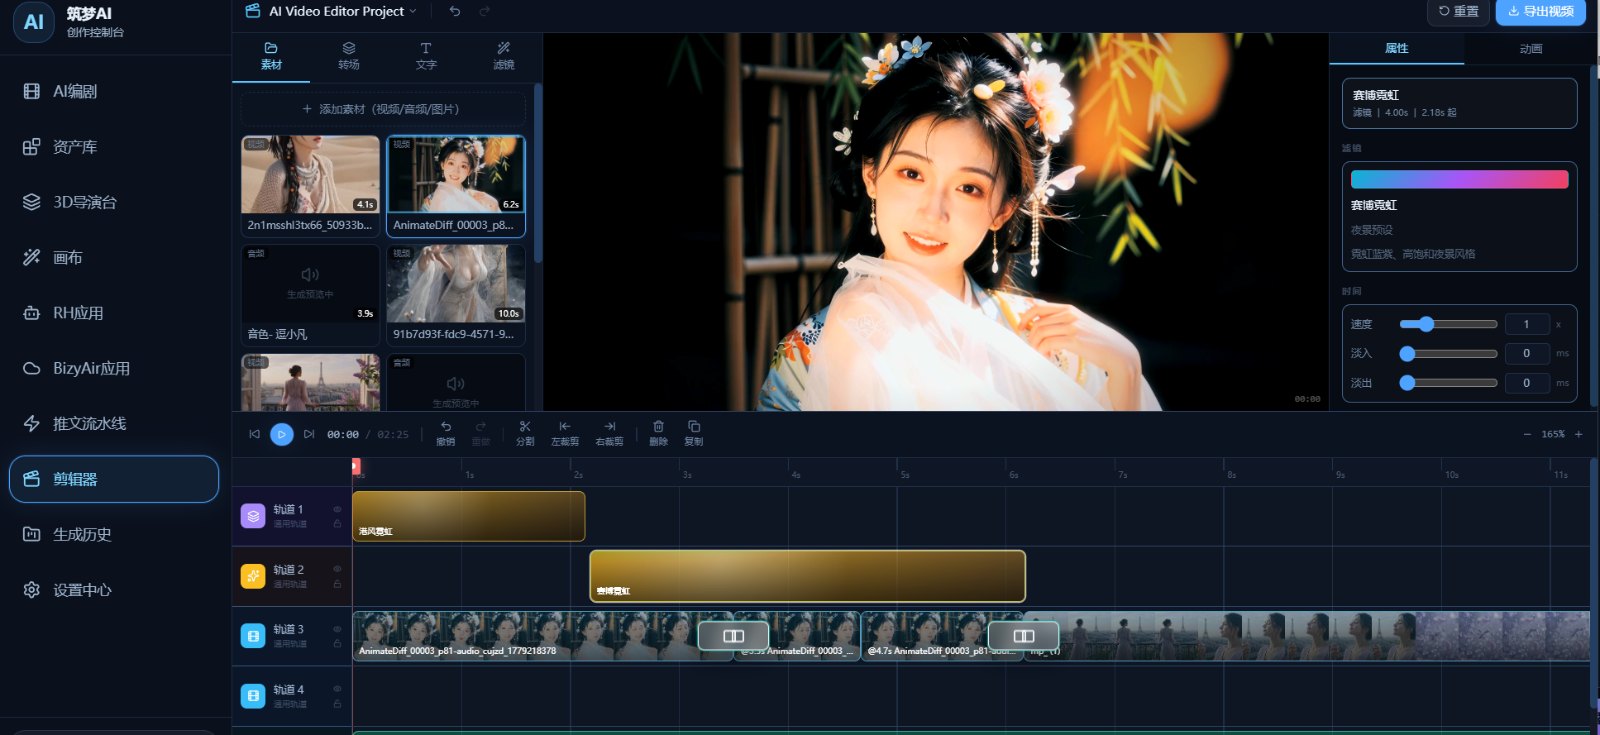
Task: Select the 分割 split scissors tool
Action: tap(525, 433)
